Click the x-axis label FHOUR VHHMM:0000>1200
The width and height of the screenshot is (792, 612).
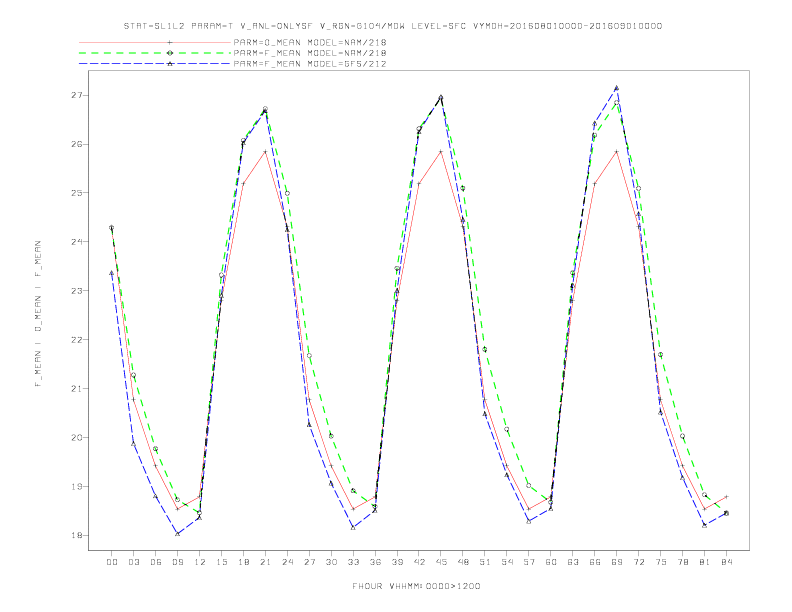tap(416, 586)
